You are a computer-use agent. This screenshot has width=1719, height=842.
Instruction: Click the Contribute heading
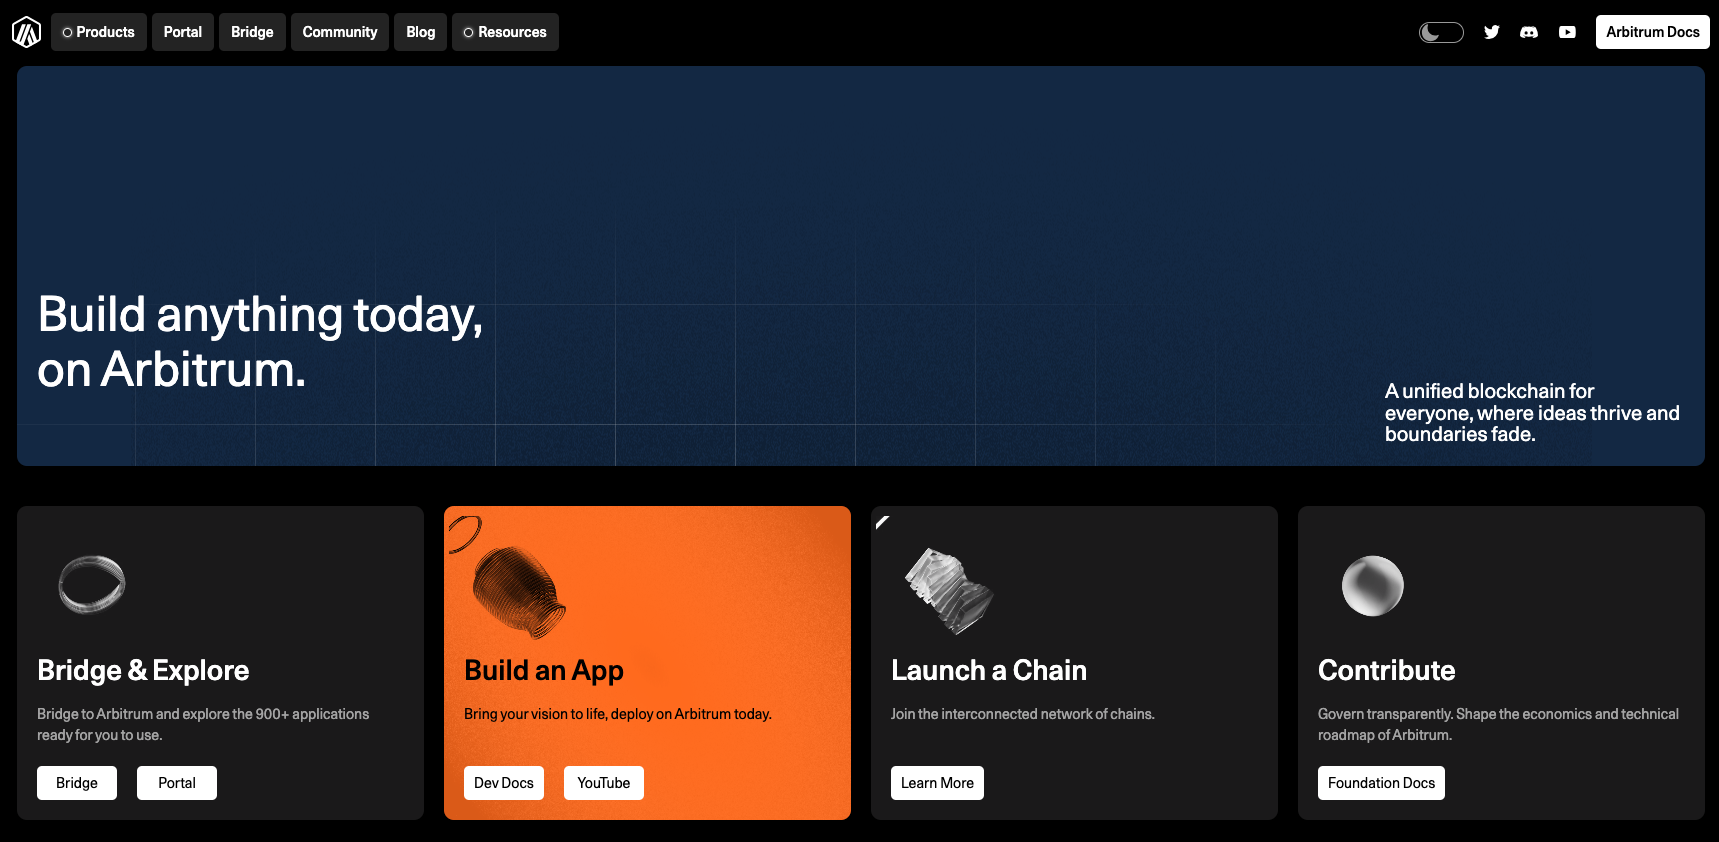1386,670
